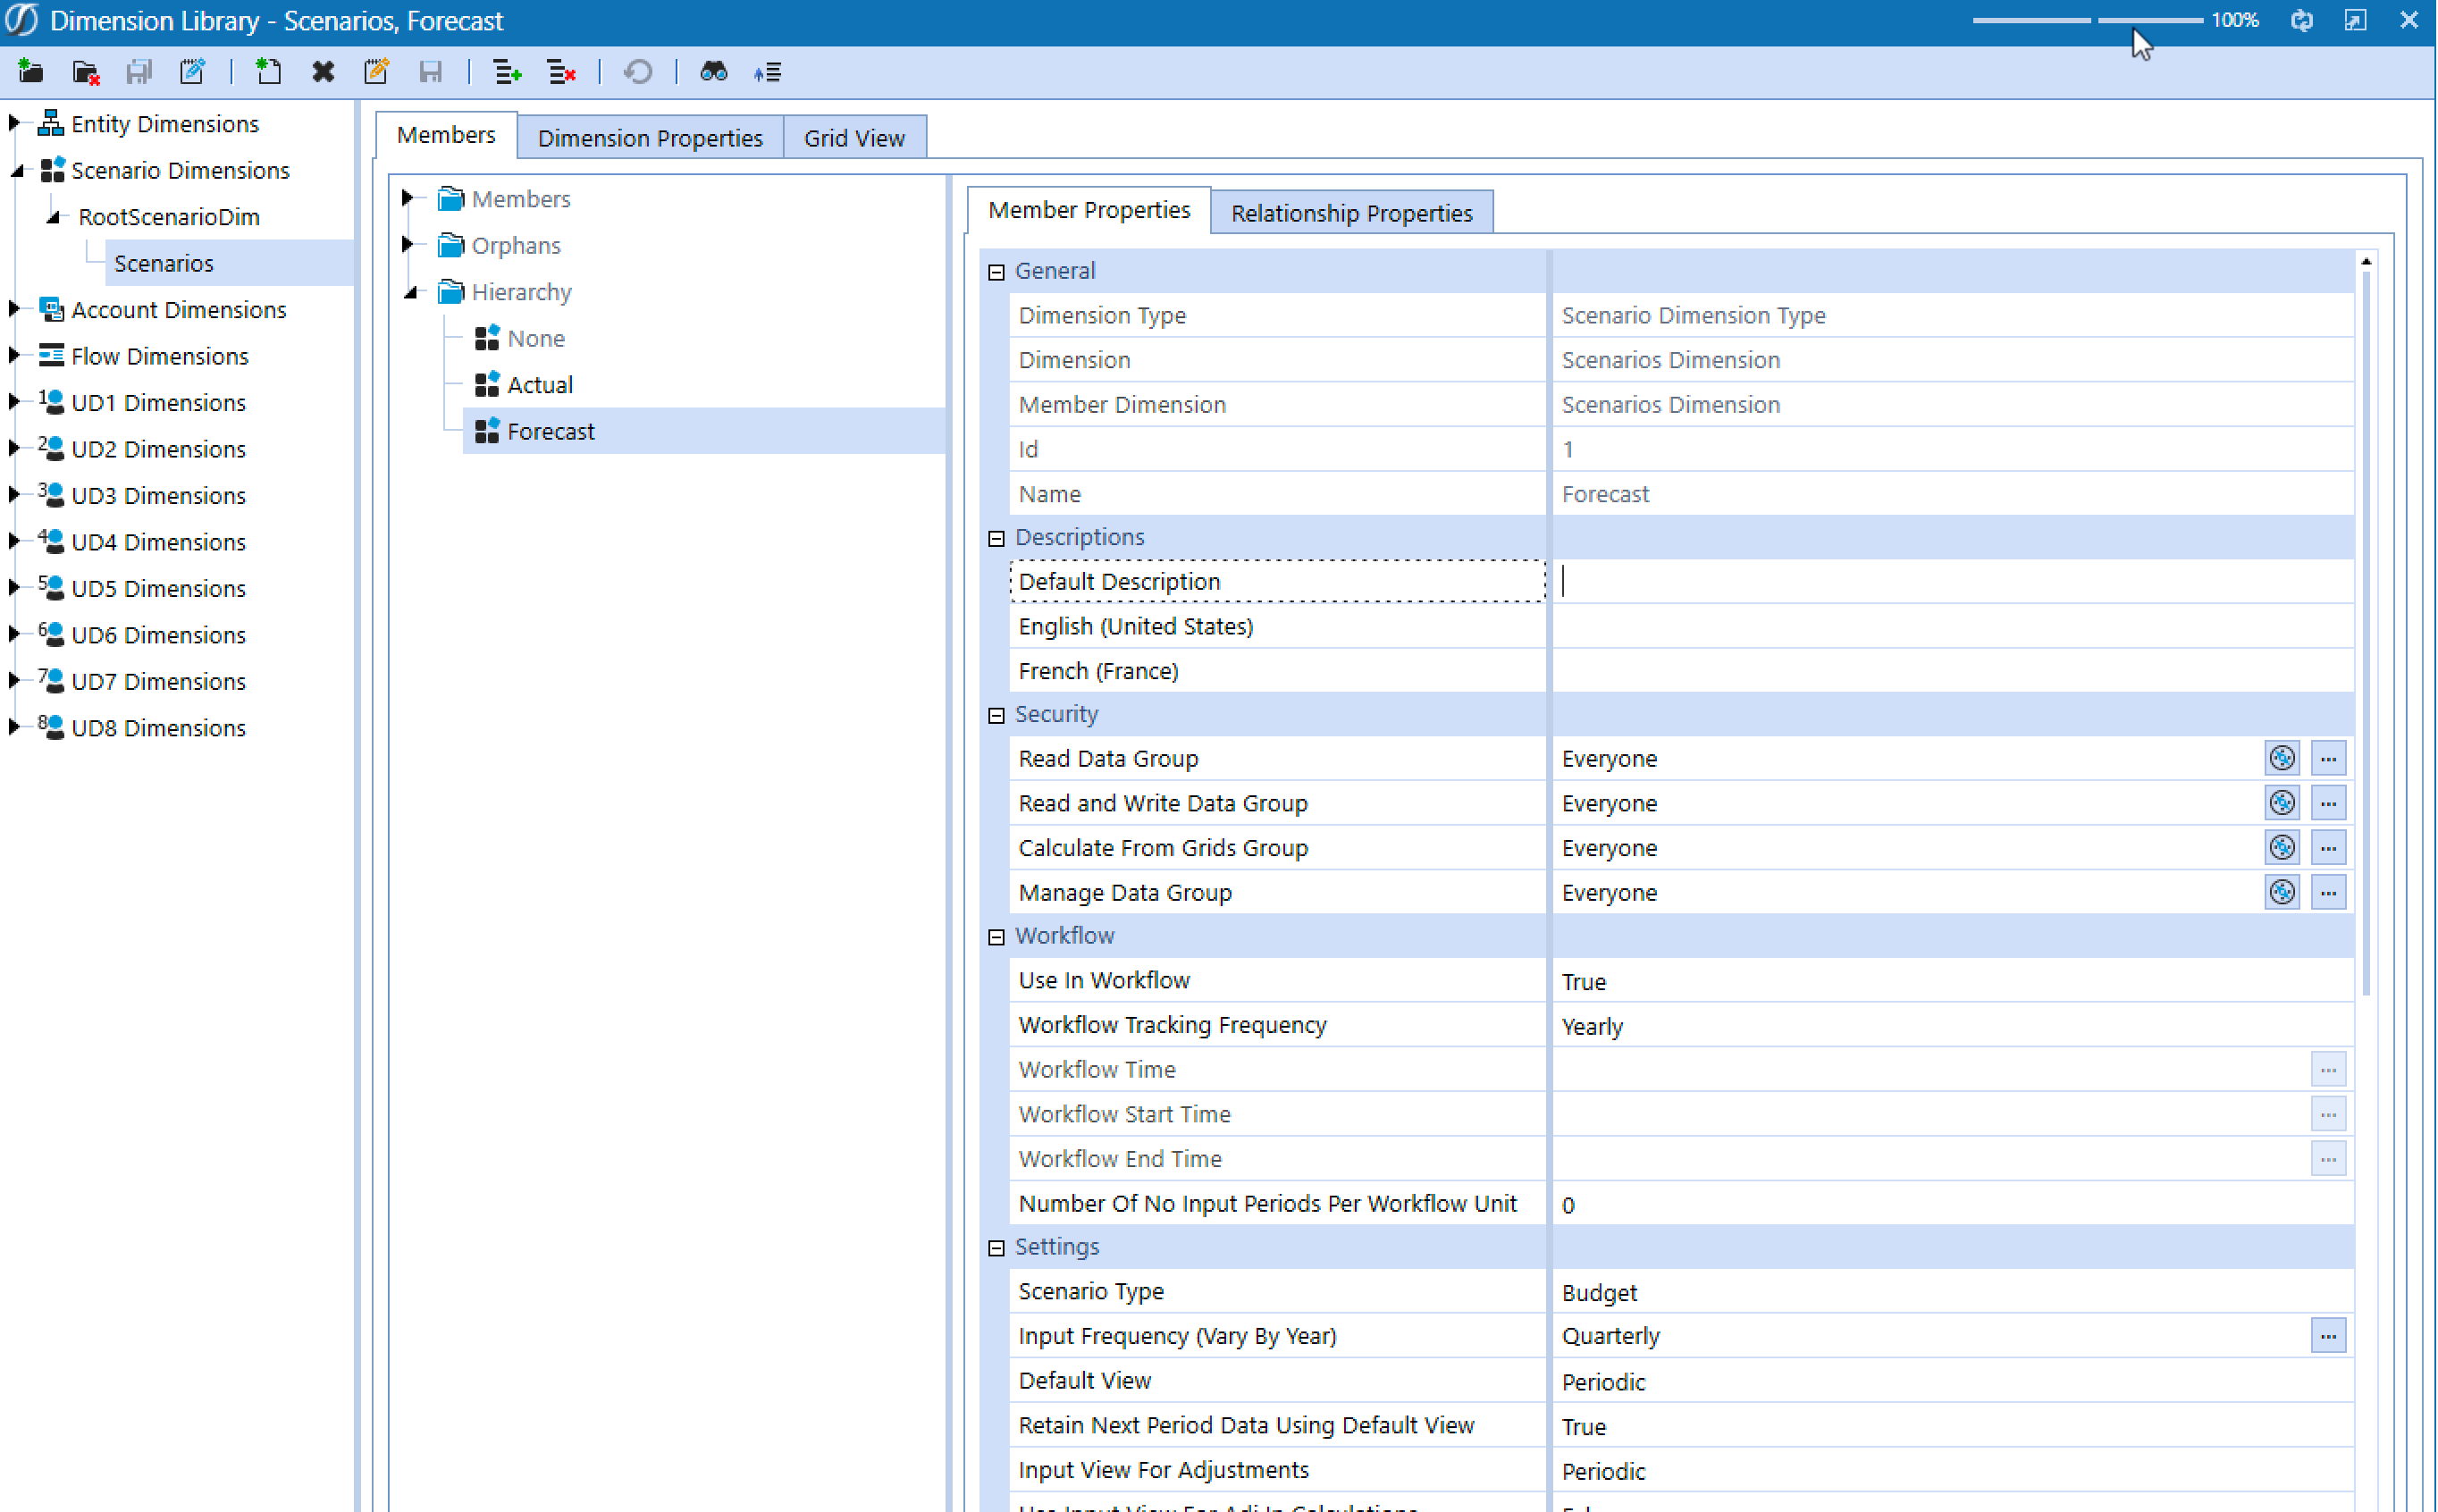Click the Cancel Changes undo arrow icon
This screenshot has width=2438, height=1512.
638,72
